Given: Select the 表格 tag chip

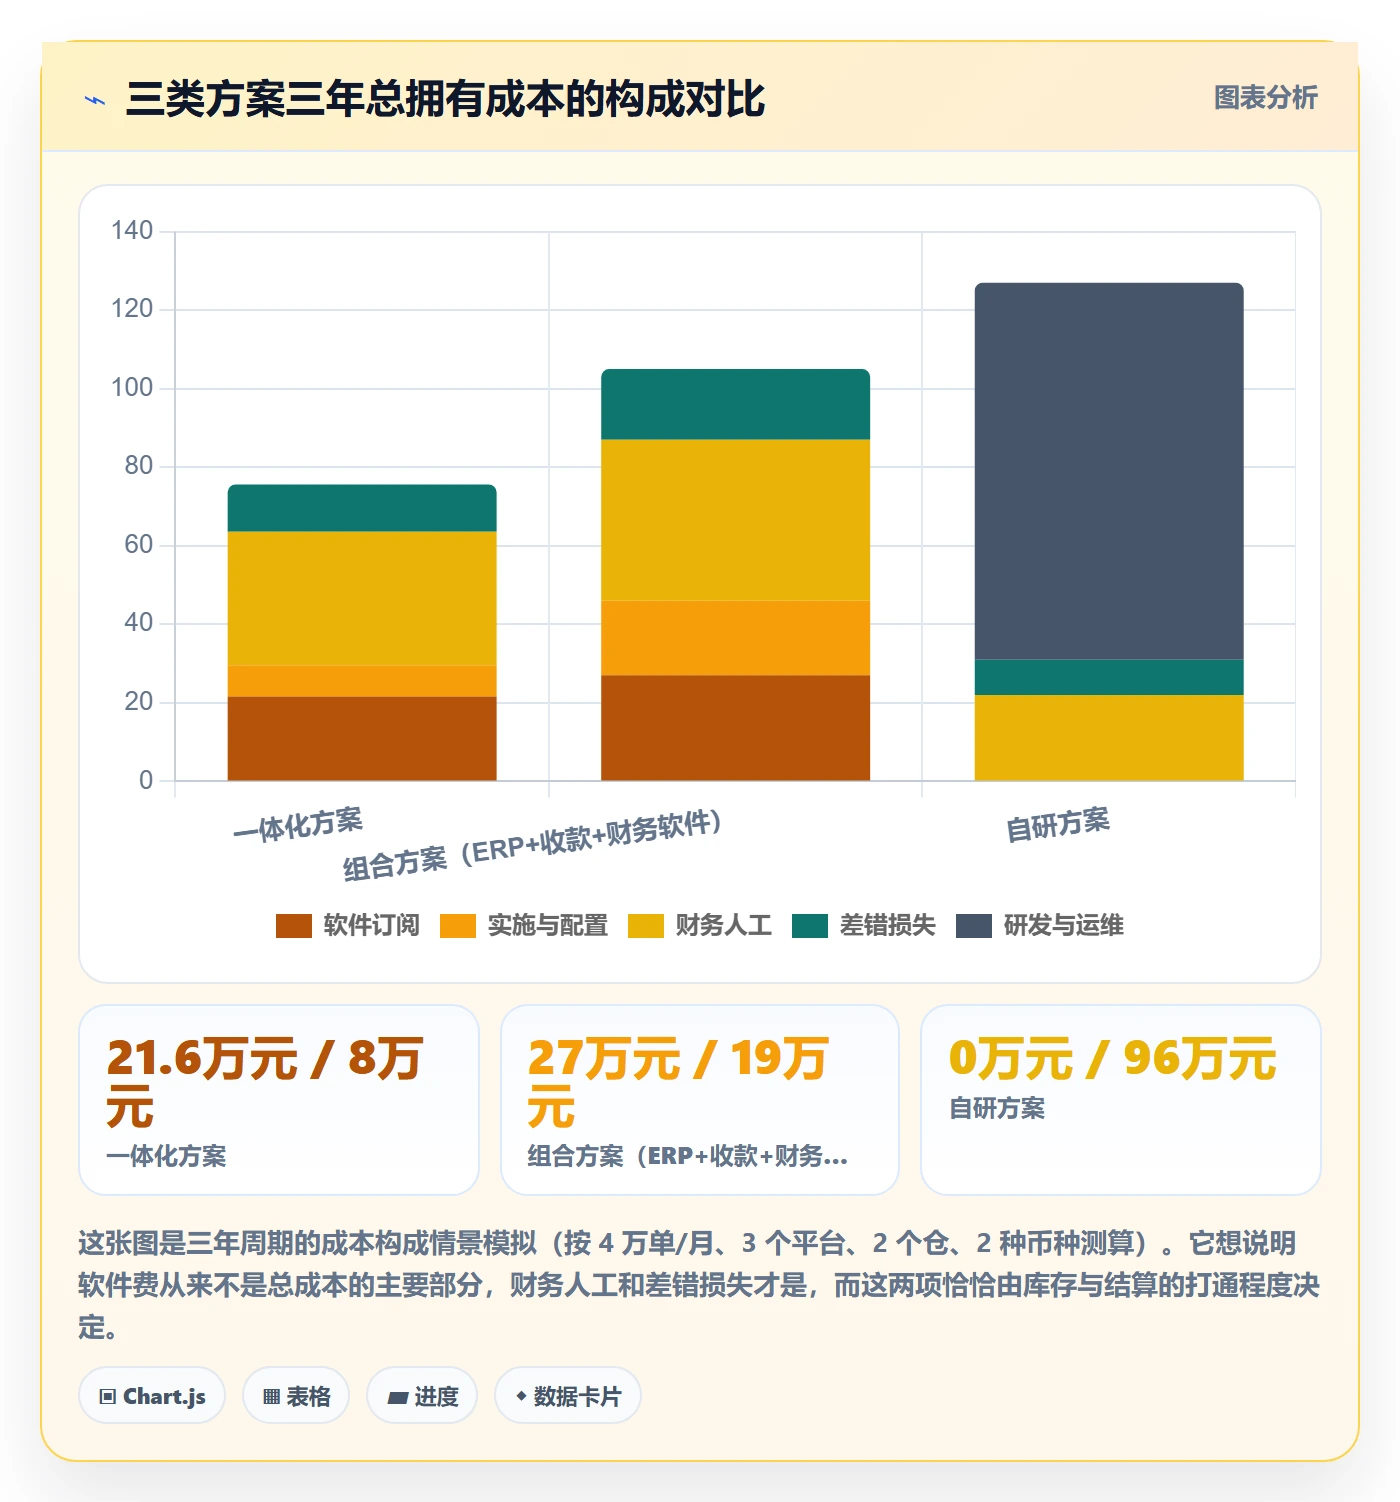Looking at the screenshot, I should tap(296, 1395).
